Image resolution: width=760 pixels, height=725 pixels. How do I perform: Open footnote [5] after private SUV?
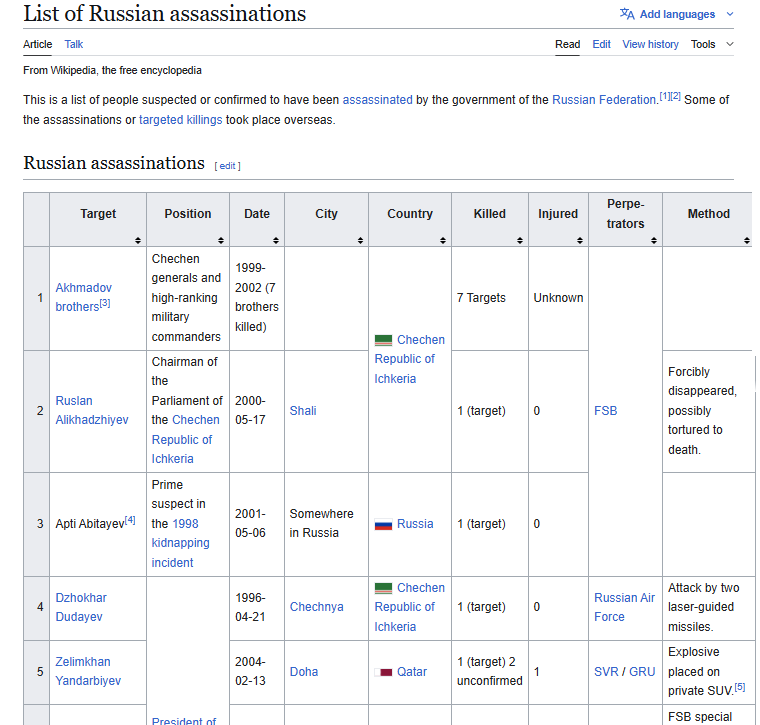(x=740, y=687)
